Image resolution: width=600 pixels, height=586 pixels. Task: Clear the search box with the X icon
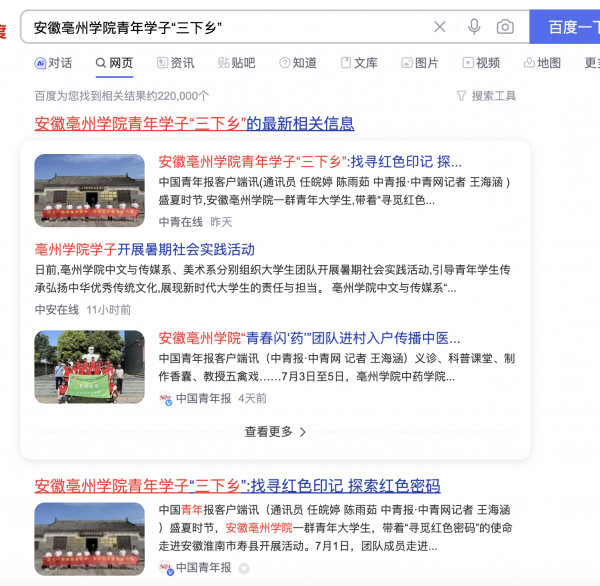440,27
